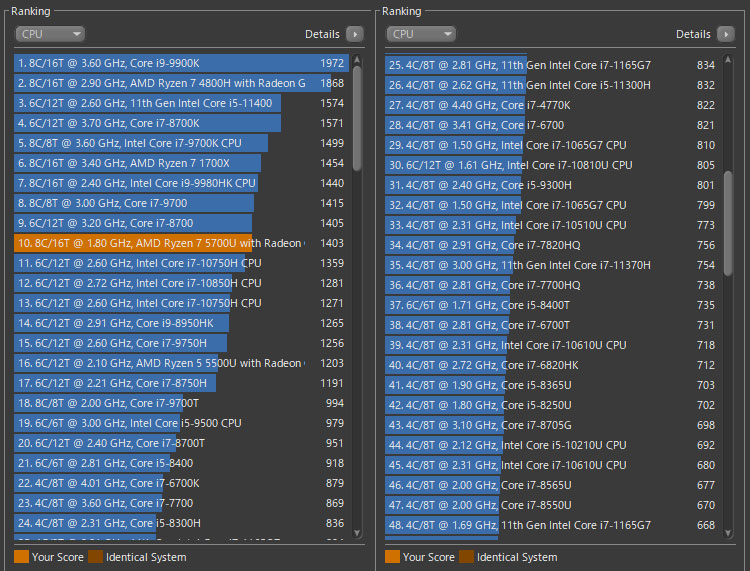The width and height of the screenshot is (750, 571).
Task: Select row 2 AMD Ryzen 7 4800H
Action: [182, 83]
